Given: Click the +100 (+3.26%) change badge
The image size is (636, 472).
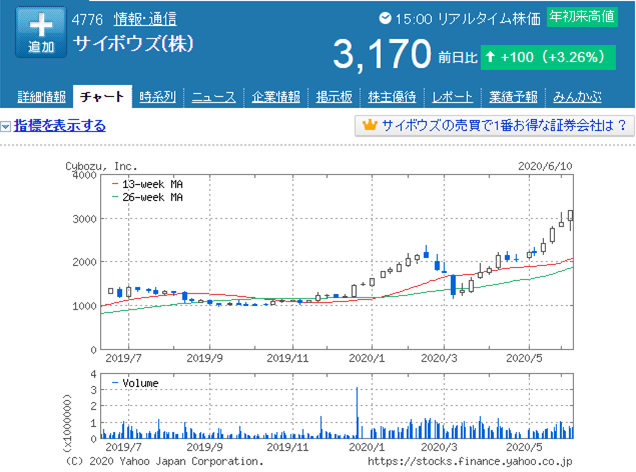Looking at the screenshot, I should 548,57.
